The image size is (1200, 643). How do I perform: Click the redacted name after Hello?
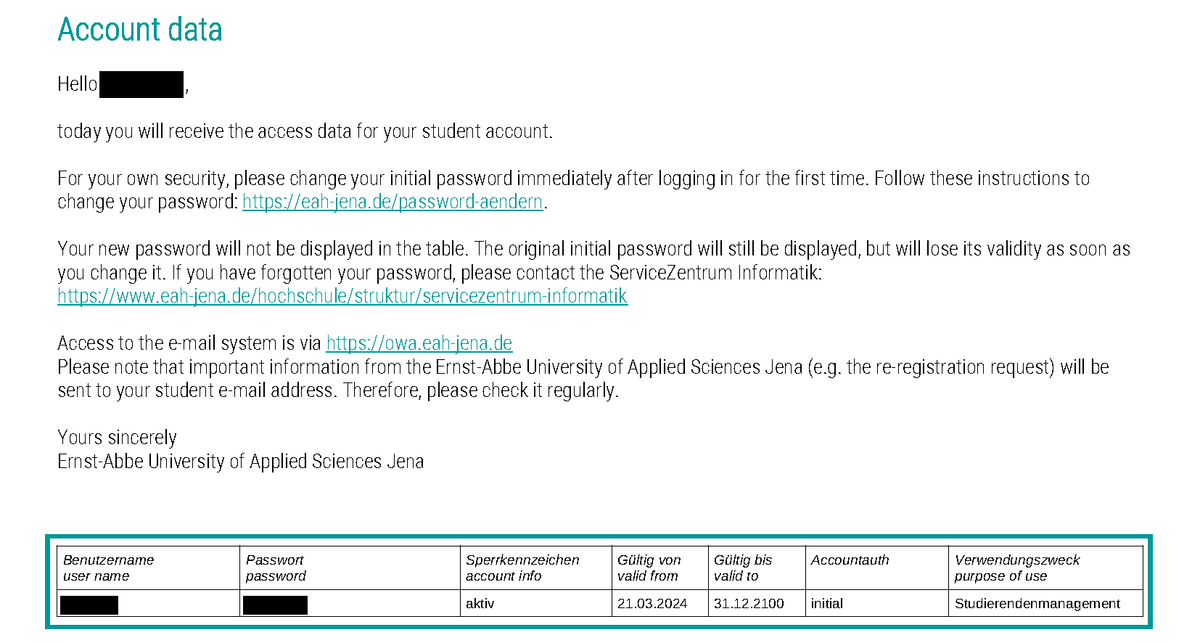point(143,84)
